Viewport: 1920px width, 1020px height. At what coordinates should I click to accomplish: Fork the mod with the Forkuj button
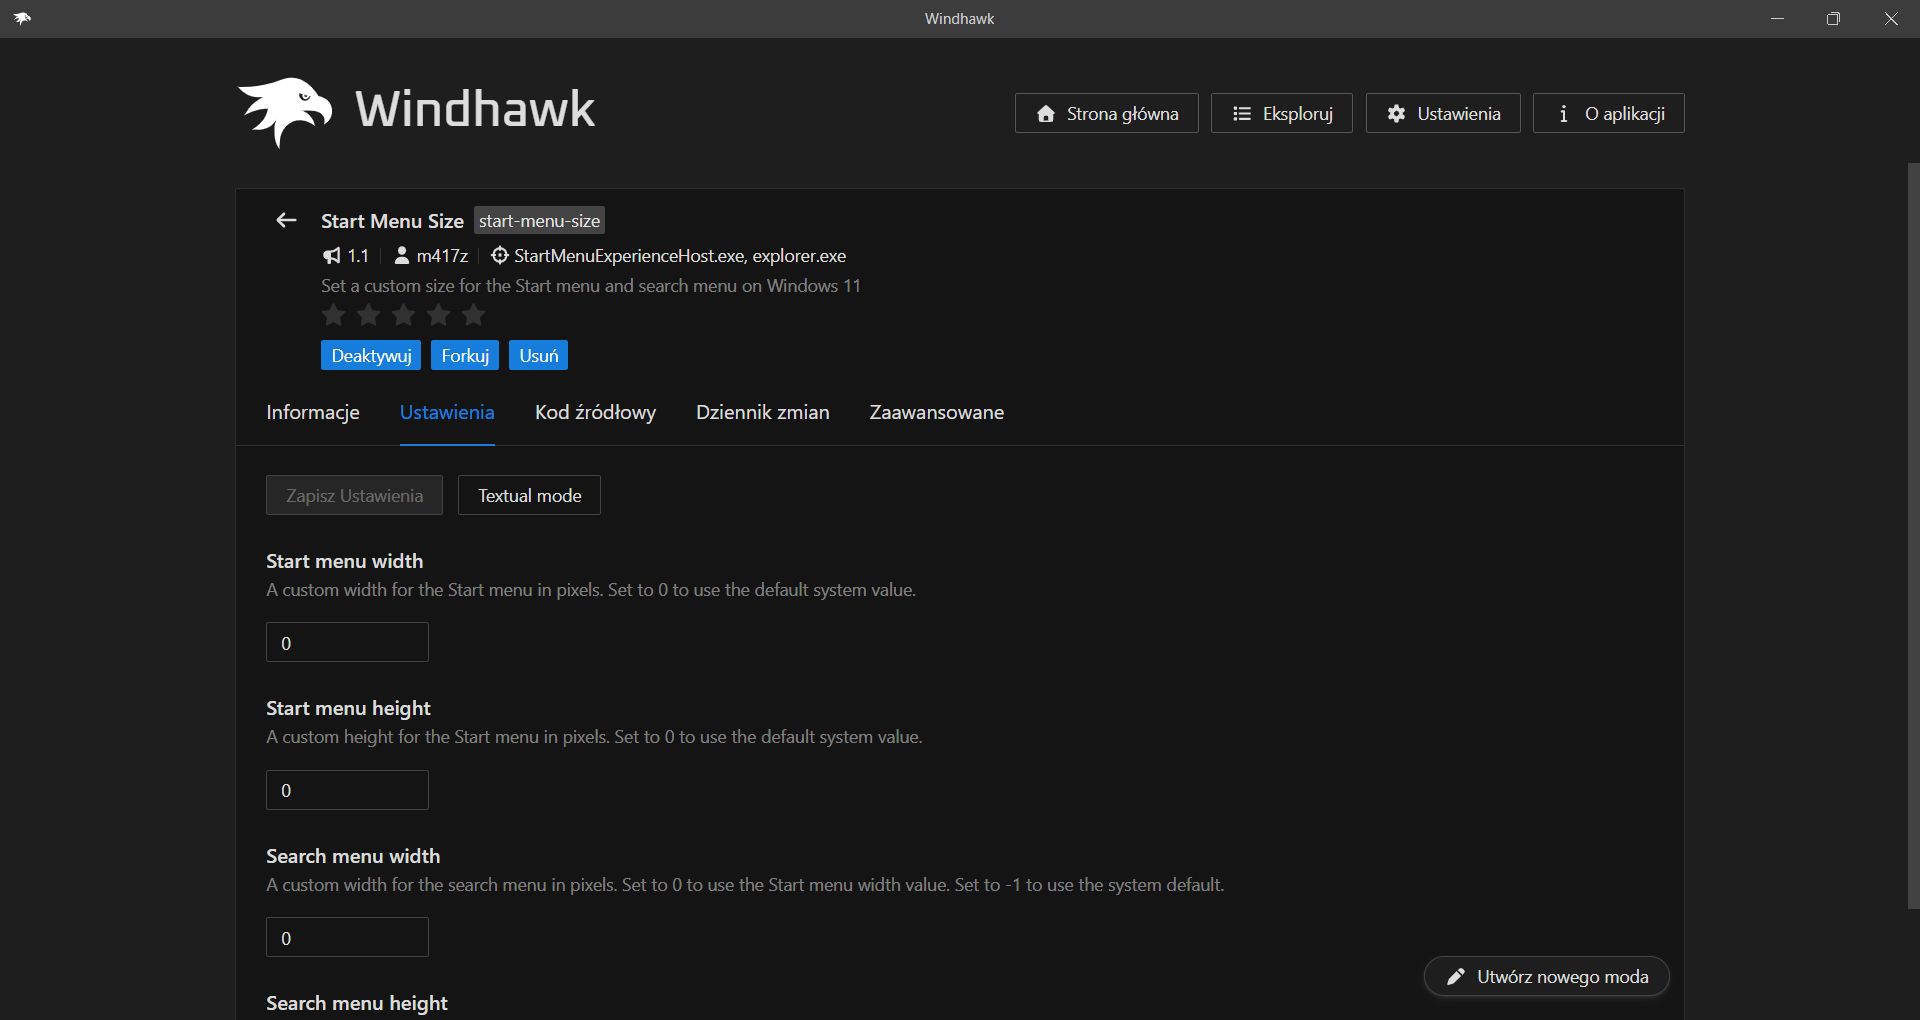pos(465,356)
